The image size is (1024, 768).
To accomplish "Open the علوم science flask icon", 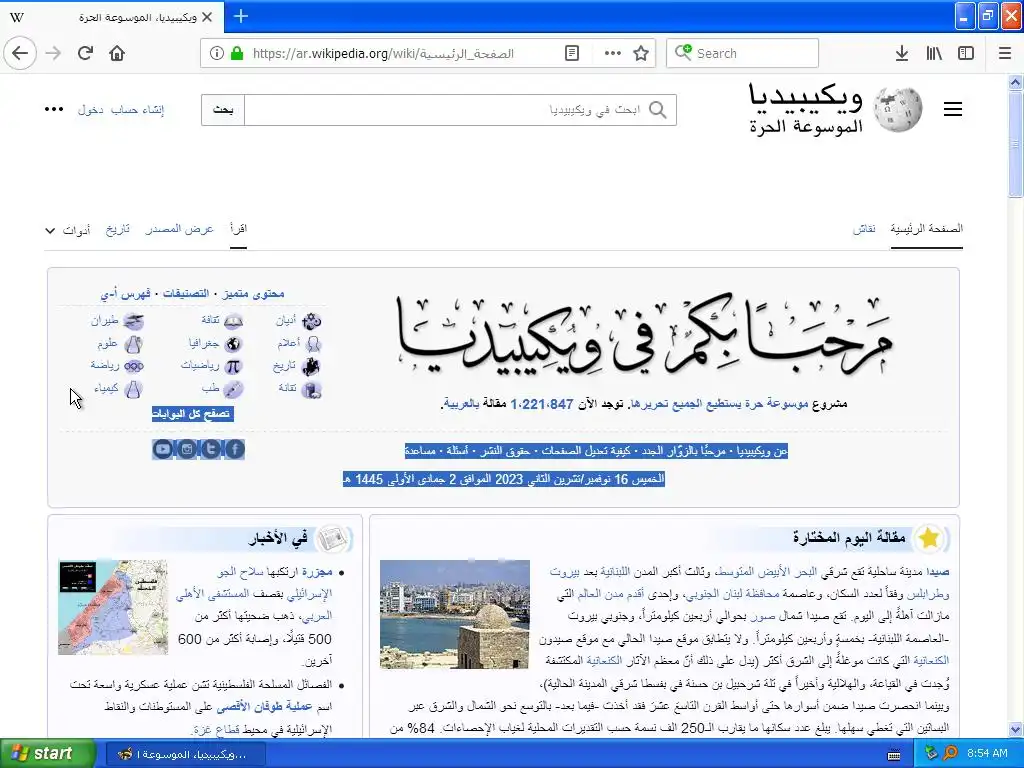I will pyautogui.click(x=133, y=344).
